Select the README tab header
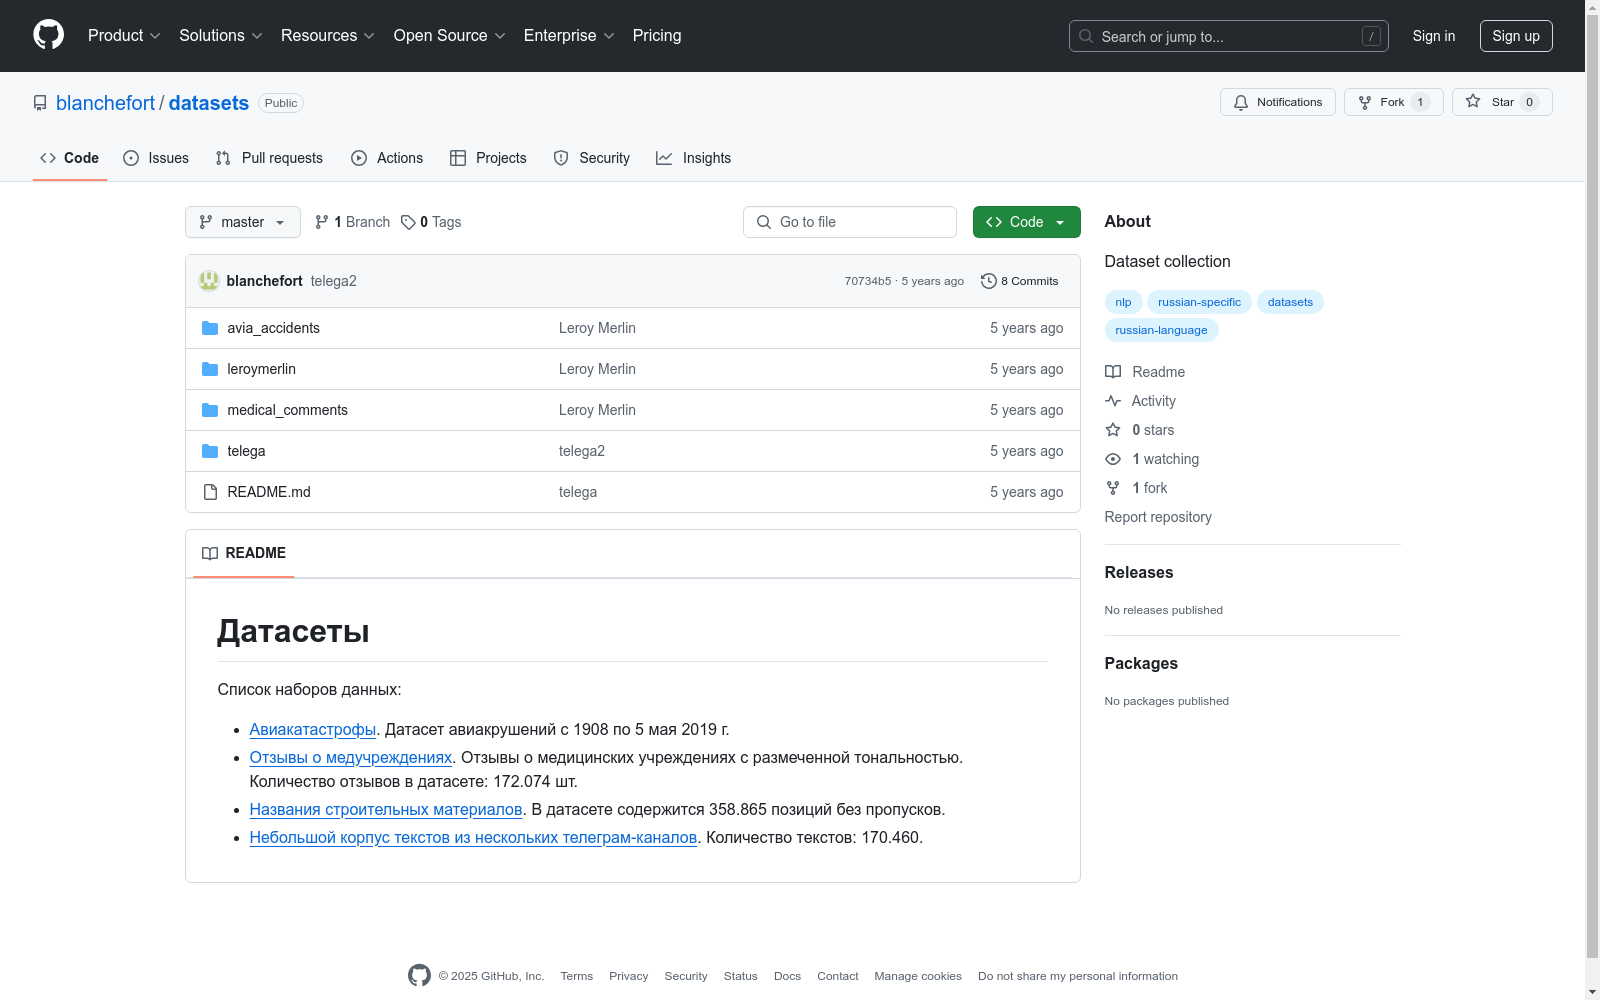1600x1000 pixels. point(244,553)
